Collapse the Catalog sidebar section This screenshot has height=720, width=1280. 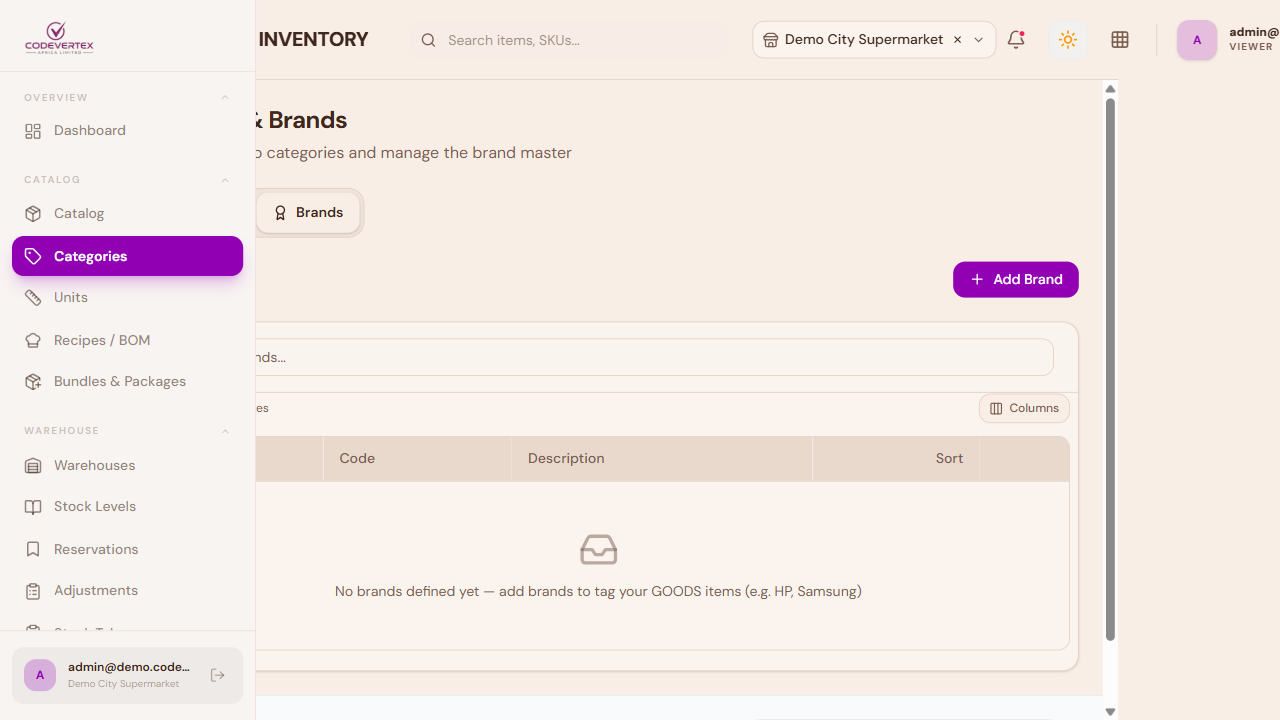pyautogui.click(x=225, y=180)
